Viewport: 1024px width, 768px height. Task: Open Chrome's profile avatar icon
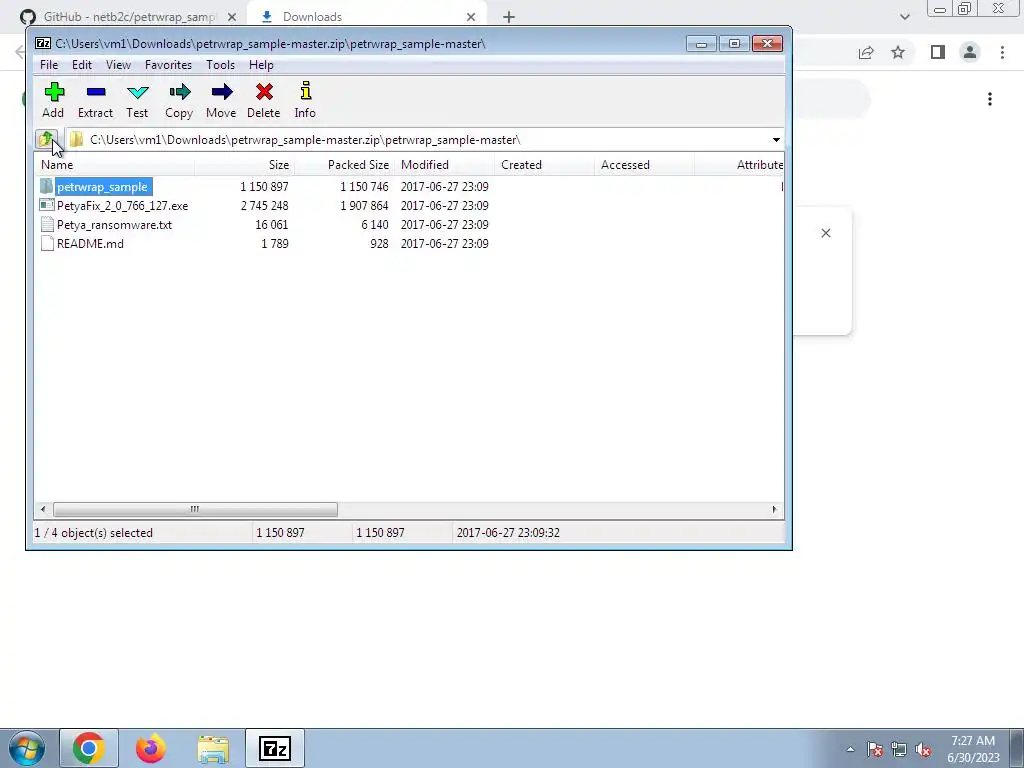tap(970, 52)
